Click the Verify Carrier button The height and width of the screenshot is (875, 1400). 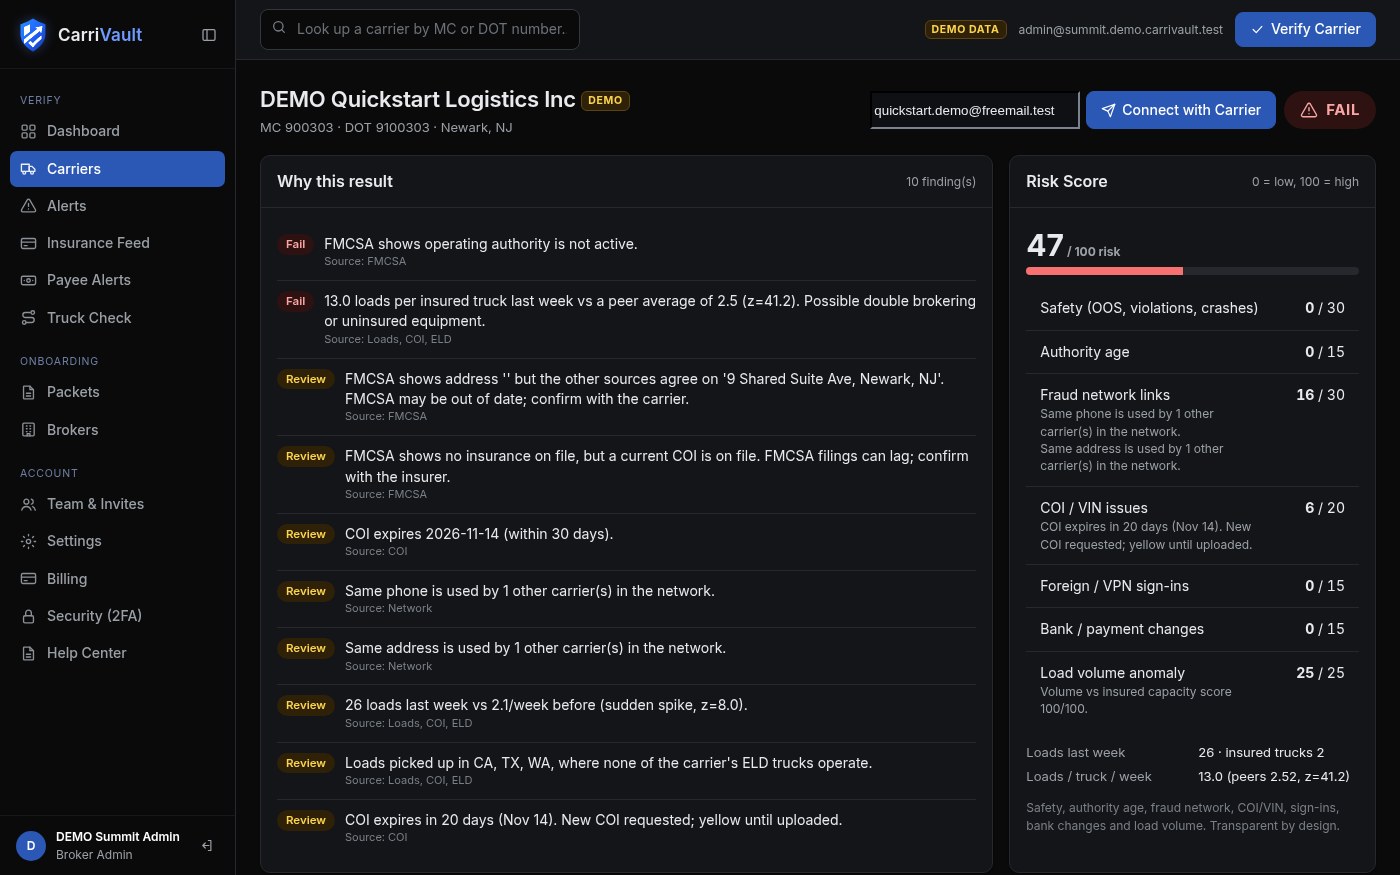[x=1305, y=29]
